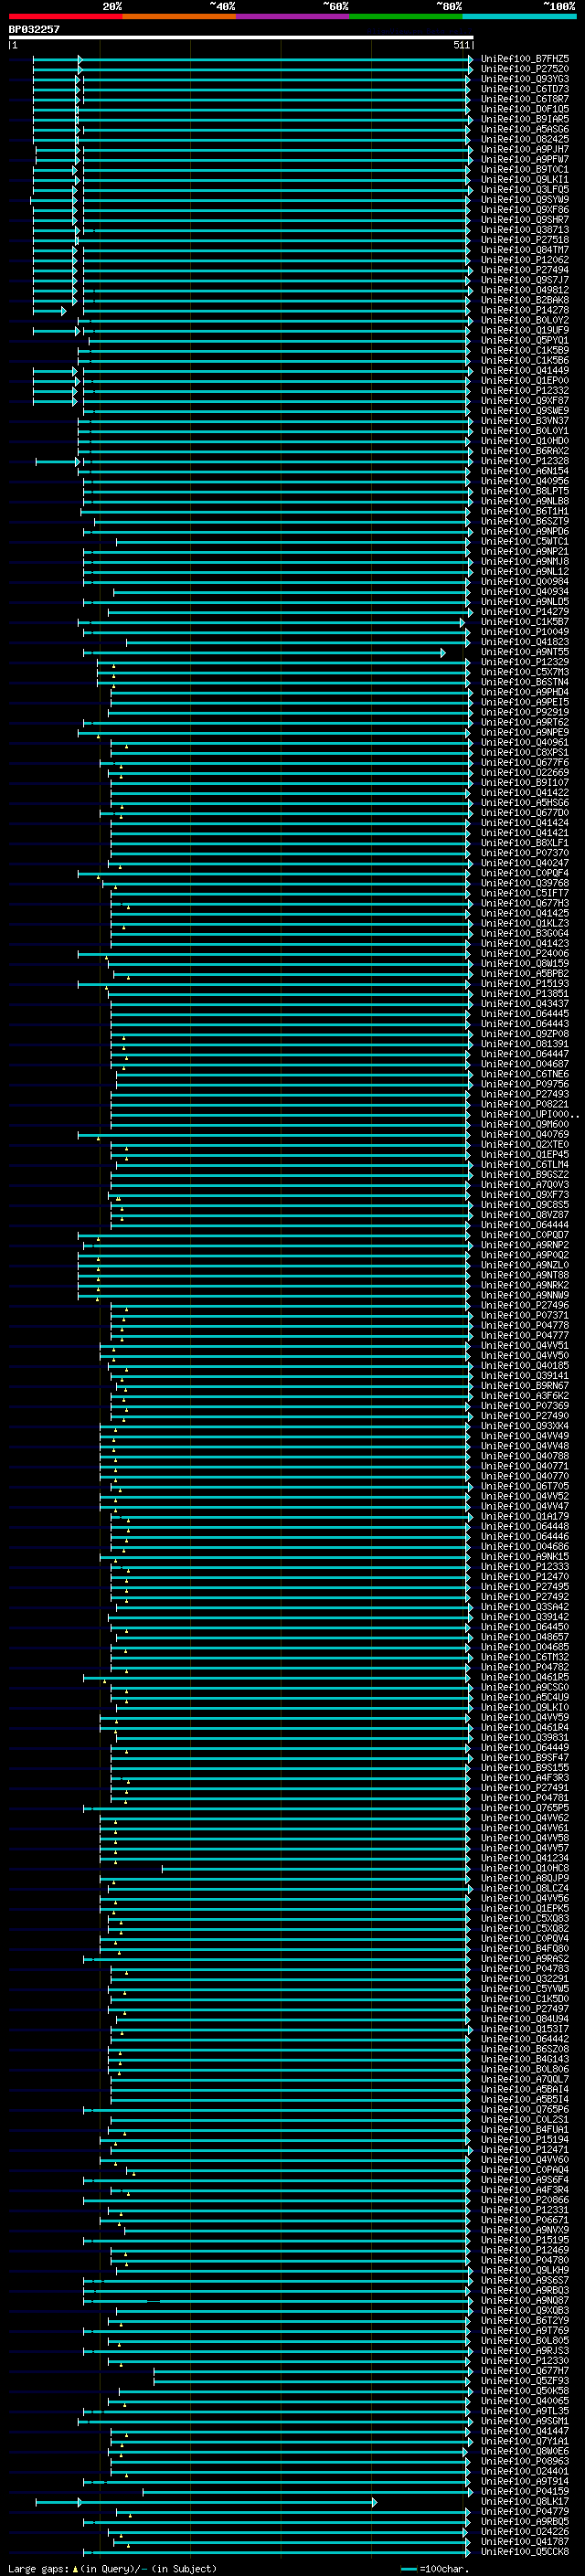Image resolution: width=585 pixels, height=2576 pixels.
Task: Select hit label UniRef100_O64444
Action: pos(525,1225)
